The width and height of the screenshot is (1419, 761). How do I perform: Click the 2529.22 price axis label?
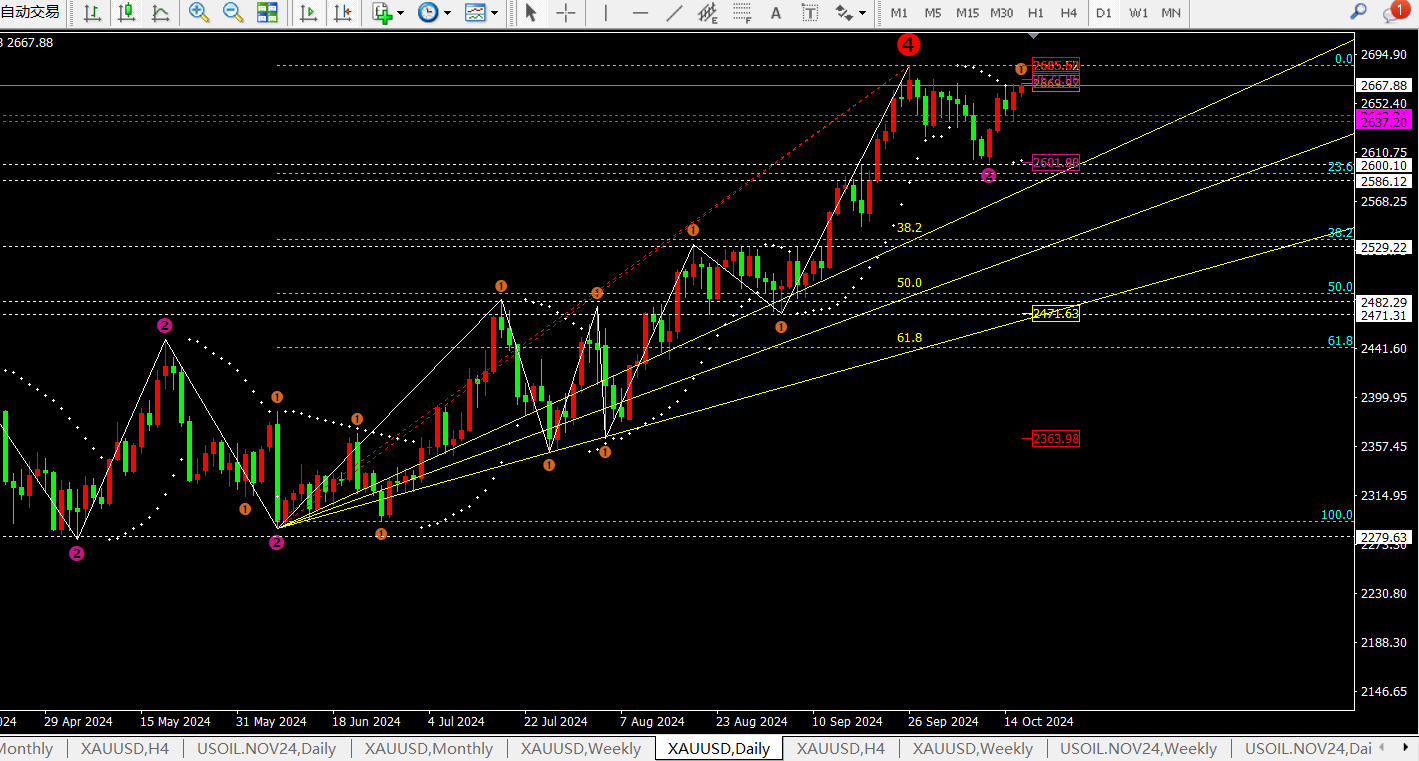1385,247
